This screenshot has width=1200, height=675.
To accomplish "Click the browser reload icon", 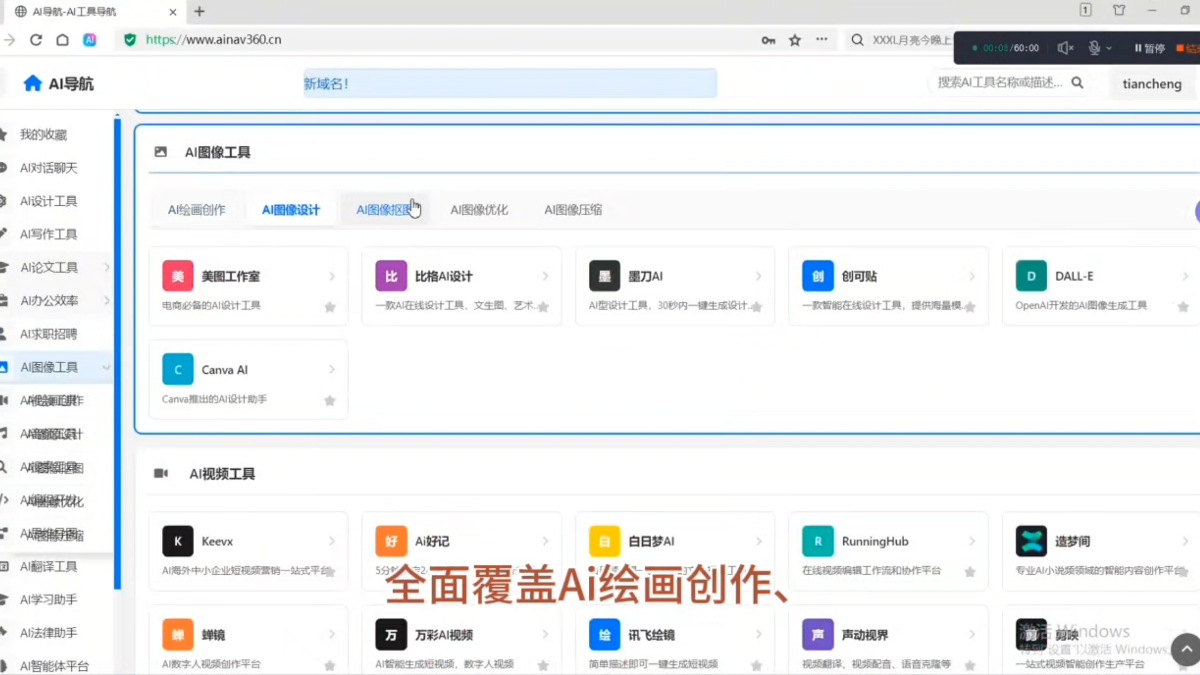I will [36, 40].
